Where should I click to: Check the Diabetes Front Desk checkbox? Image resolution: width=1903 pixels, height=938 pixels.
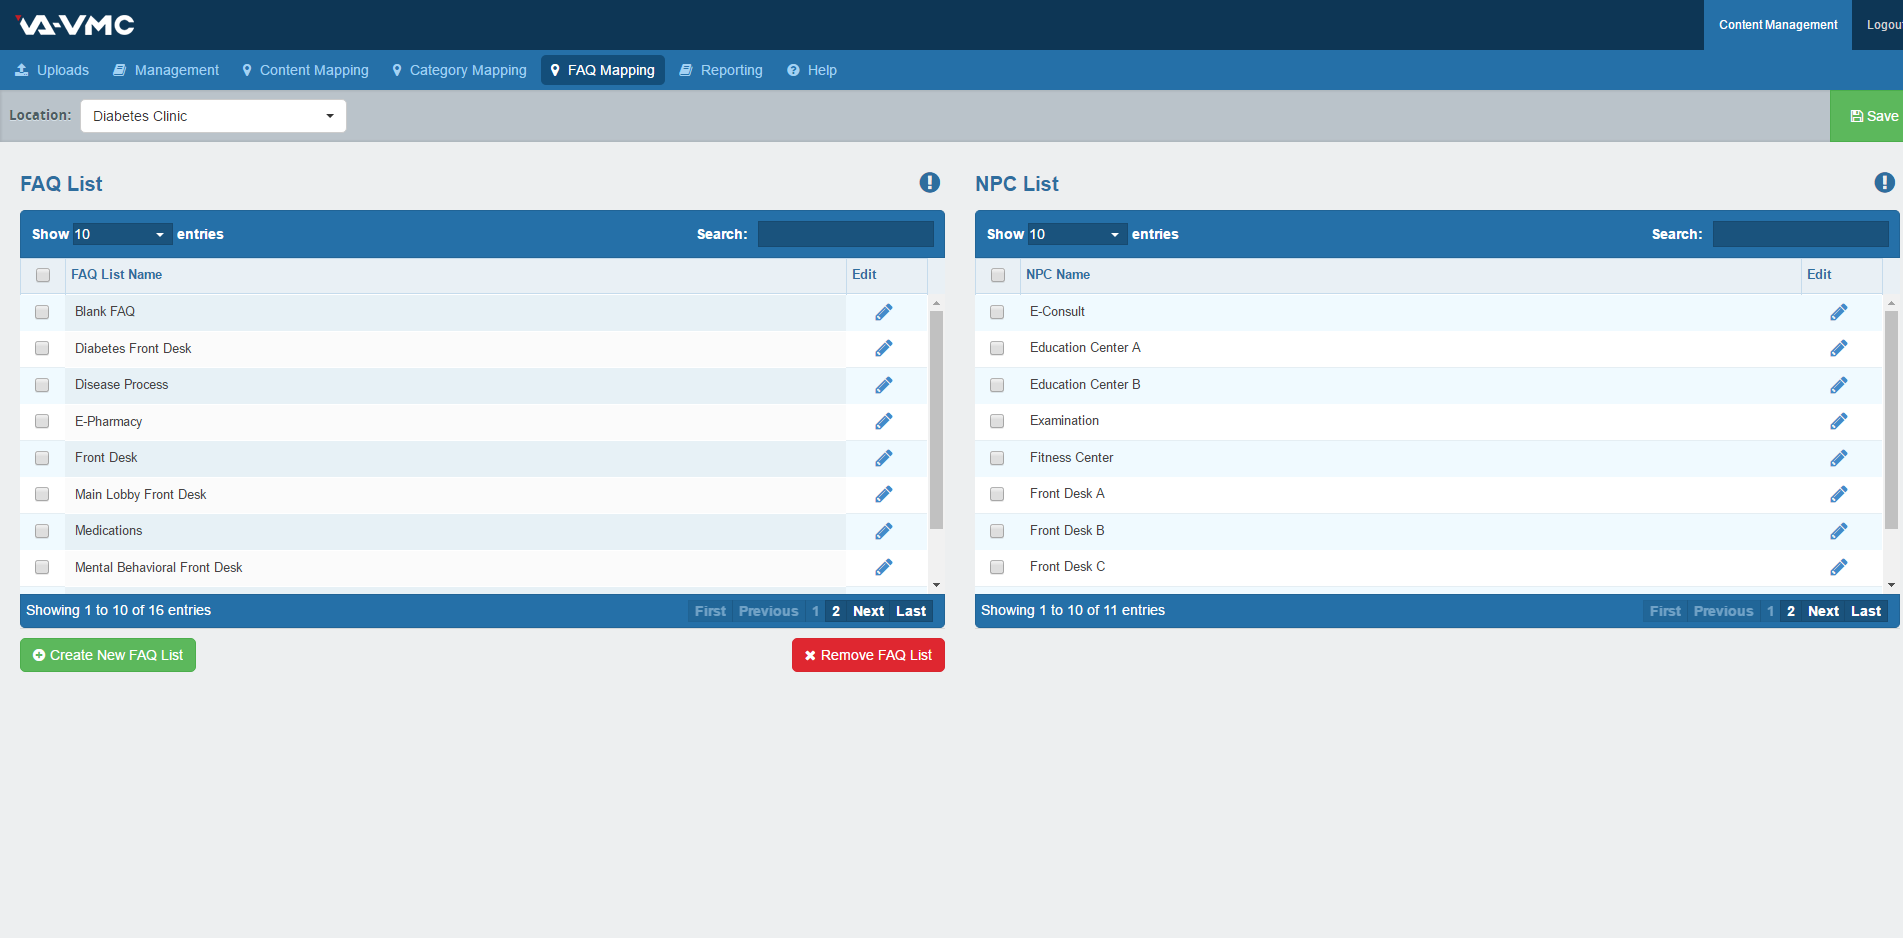click(x=42, y=348)
